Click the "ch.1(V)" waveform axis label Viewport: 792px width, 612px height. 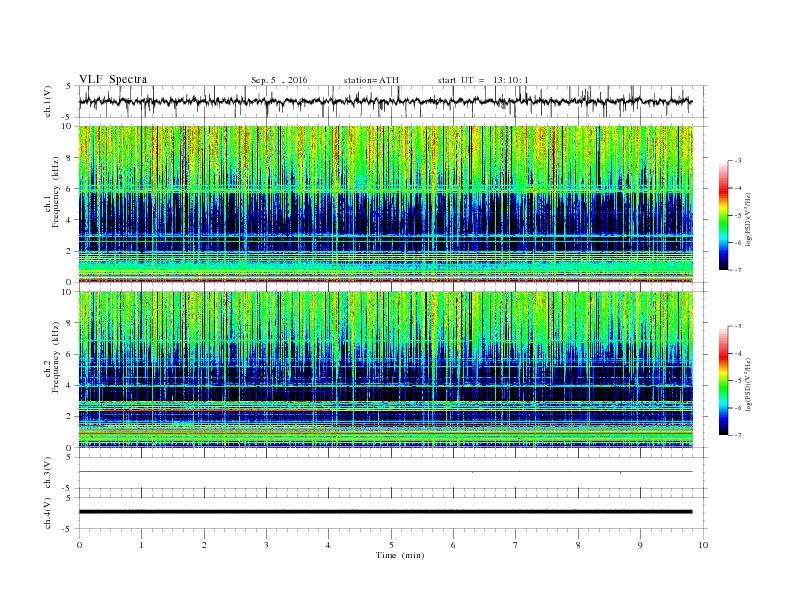(48, 102)
